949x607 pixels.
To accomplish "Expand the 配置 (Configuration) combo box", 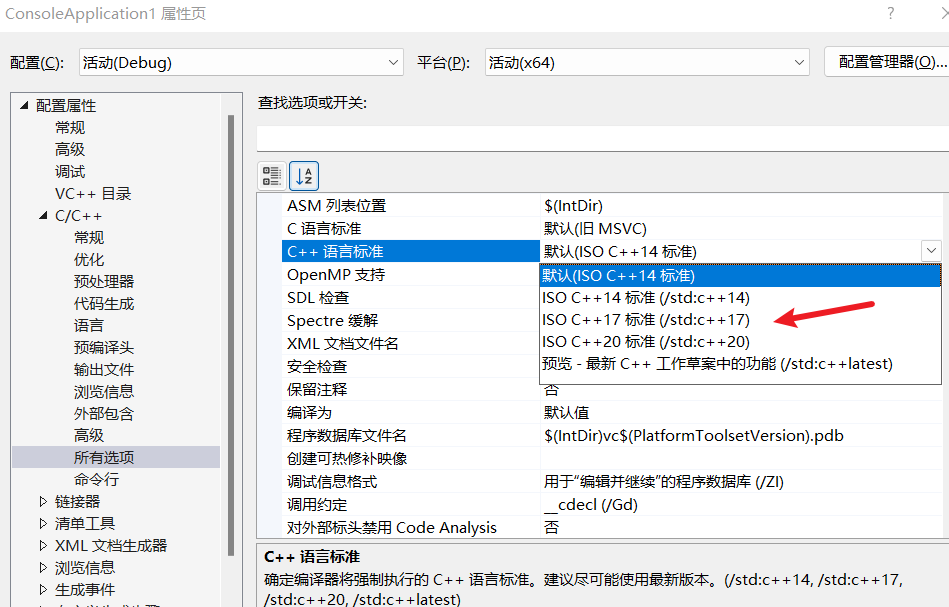I will [x=241, y=62].
